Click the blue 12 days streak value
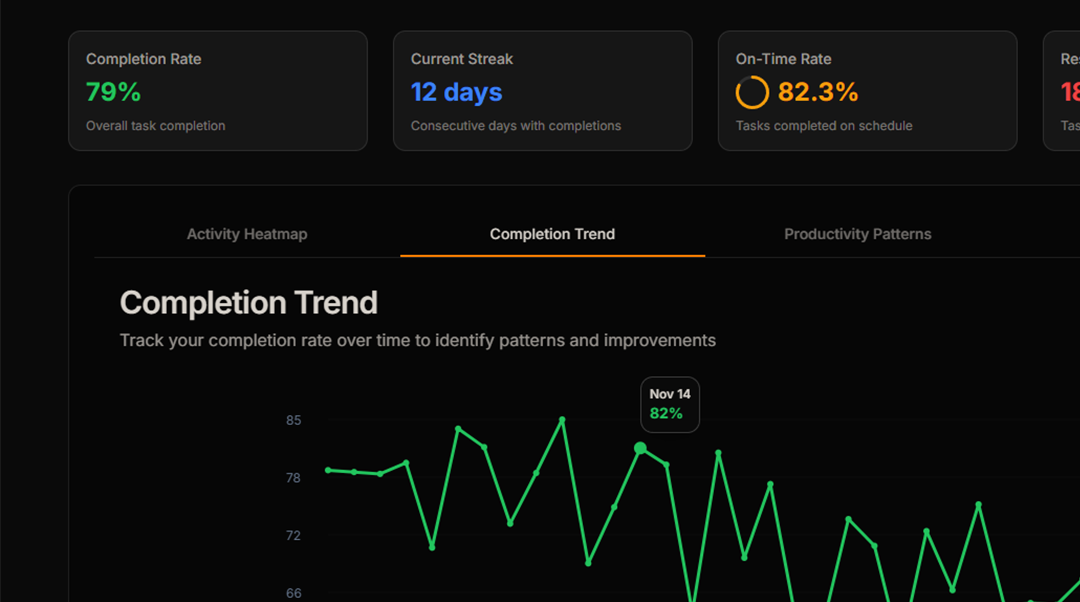 (x=456, y=92)
